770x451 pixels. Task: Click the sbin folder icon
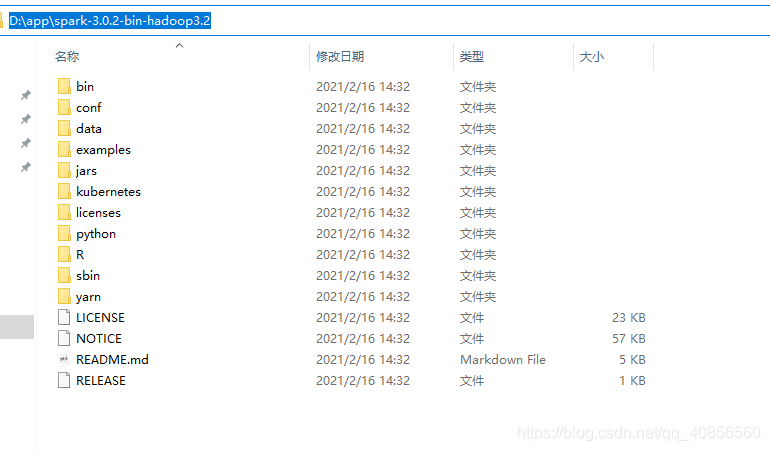64,275
